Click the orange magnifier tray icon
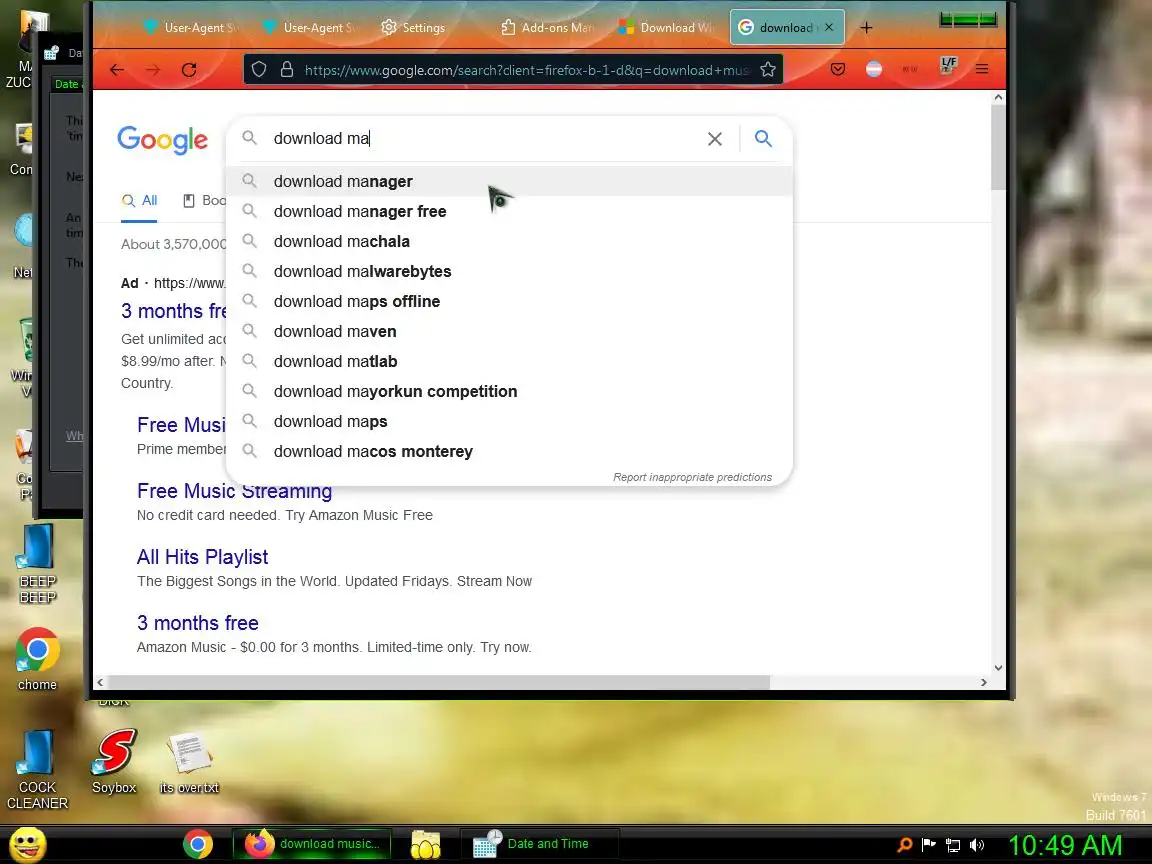The width and height of the screenshot is (1152, 864). pyautogui.click(x=905, y=845)
